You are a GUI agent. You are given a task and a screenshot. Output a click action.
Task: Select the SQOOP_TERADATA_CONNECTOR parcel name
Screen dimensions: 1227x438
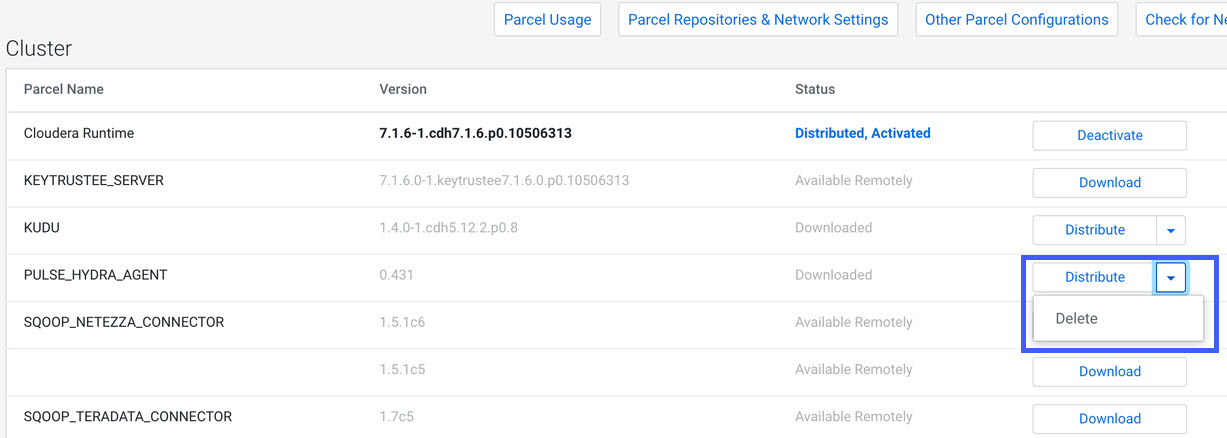click(128, 416)
